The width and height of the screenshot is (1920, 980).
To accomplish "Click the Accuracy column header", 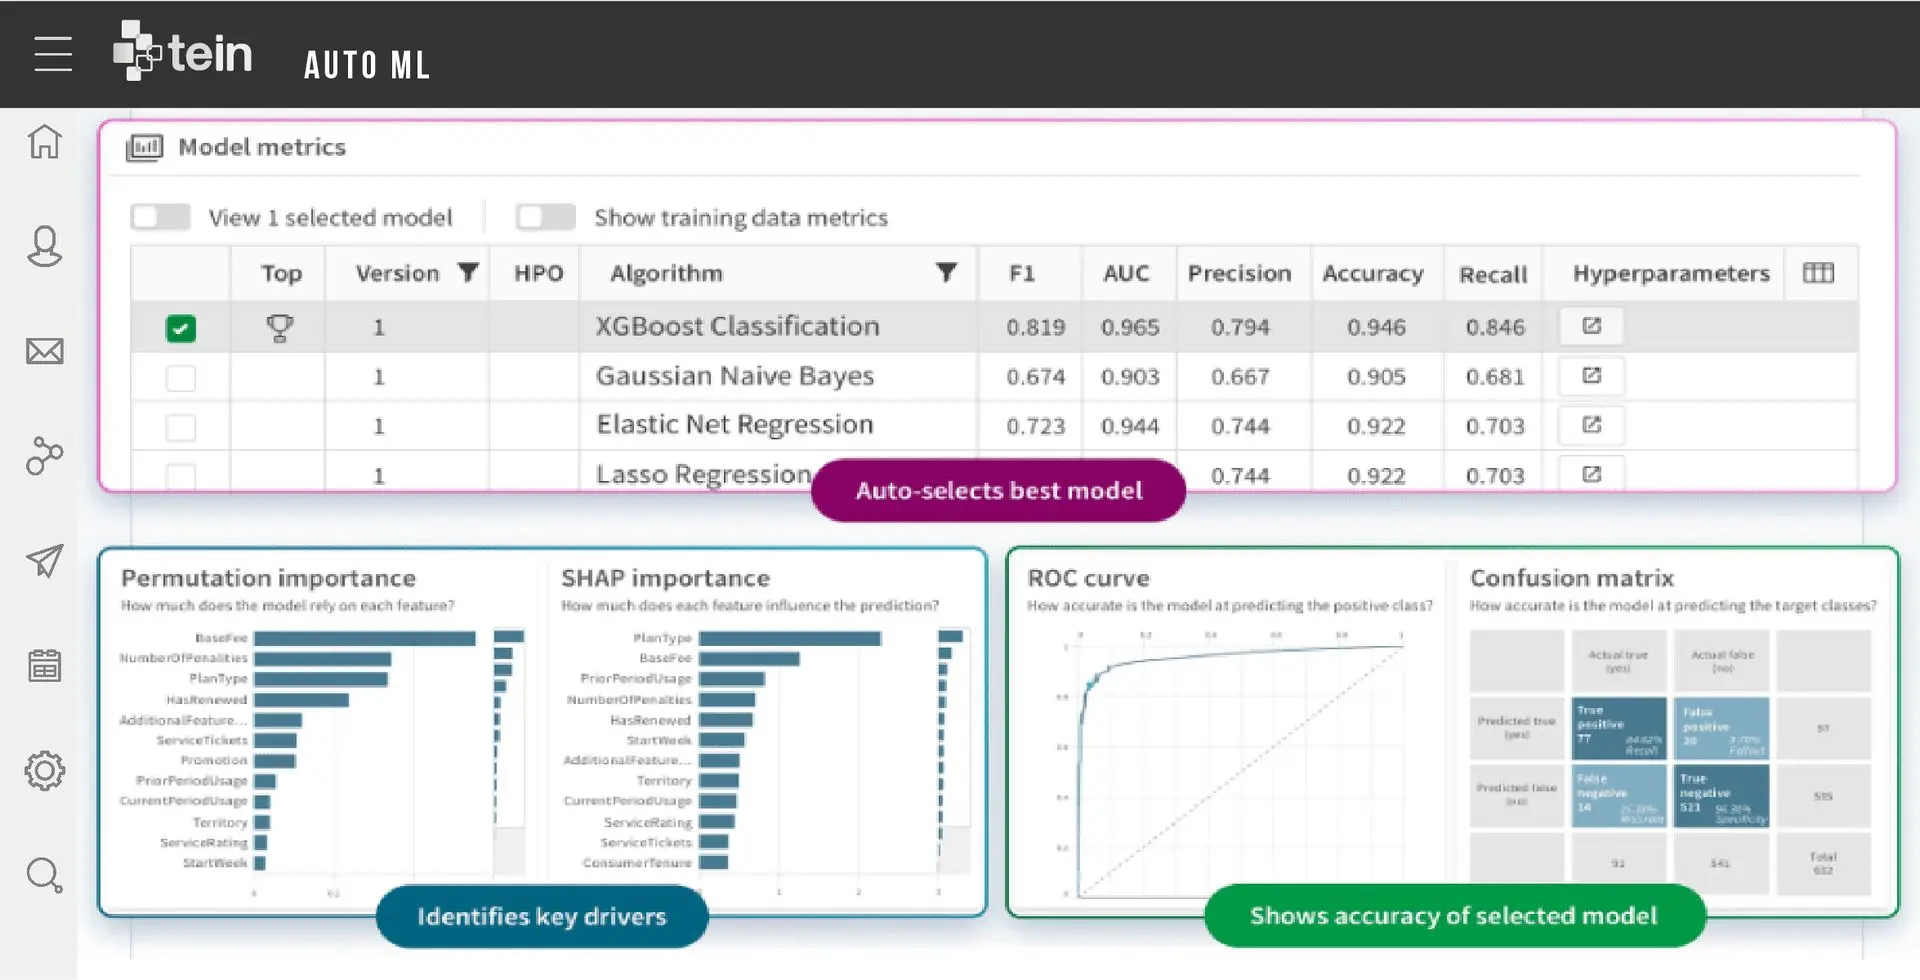I will [x=1372, y=273].
